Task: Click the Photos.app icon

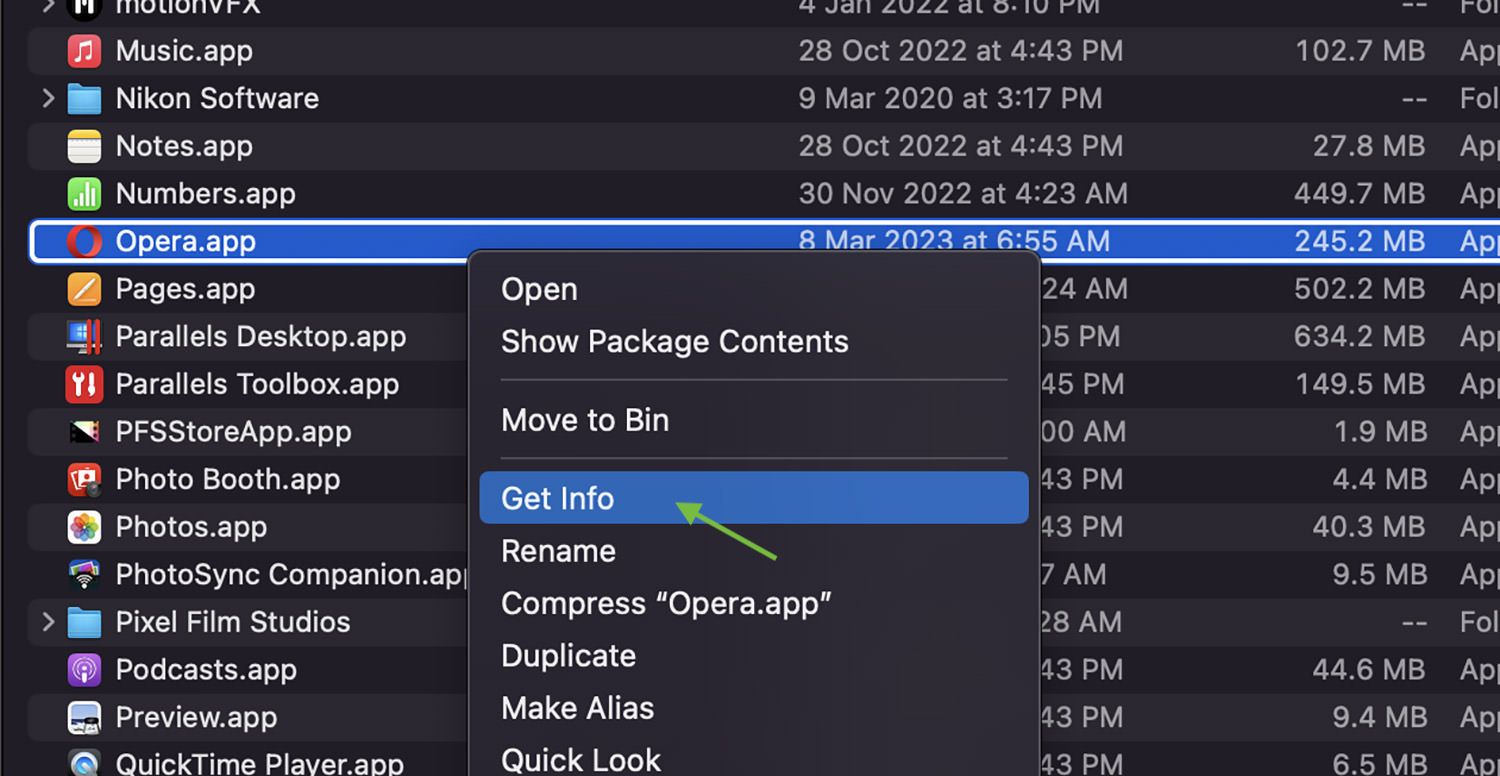Action: [84, 527]
